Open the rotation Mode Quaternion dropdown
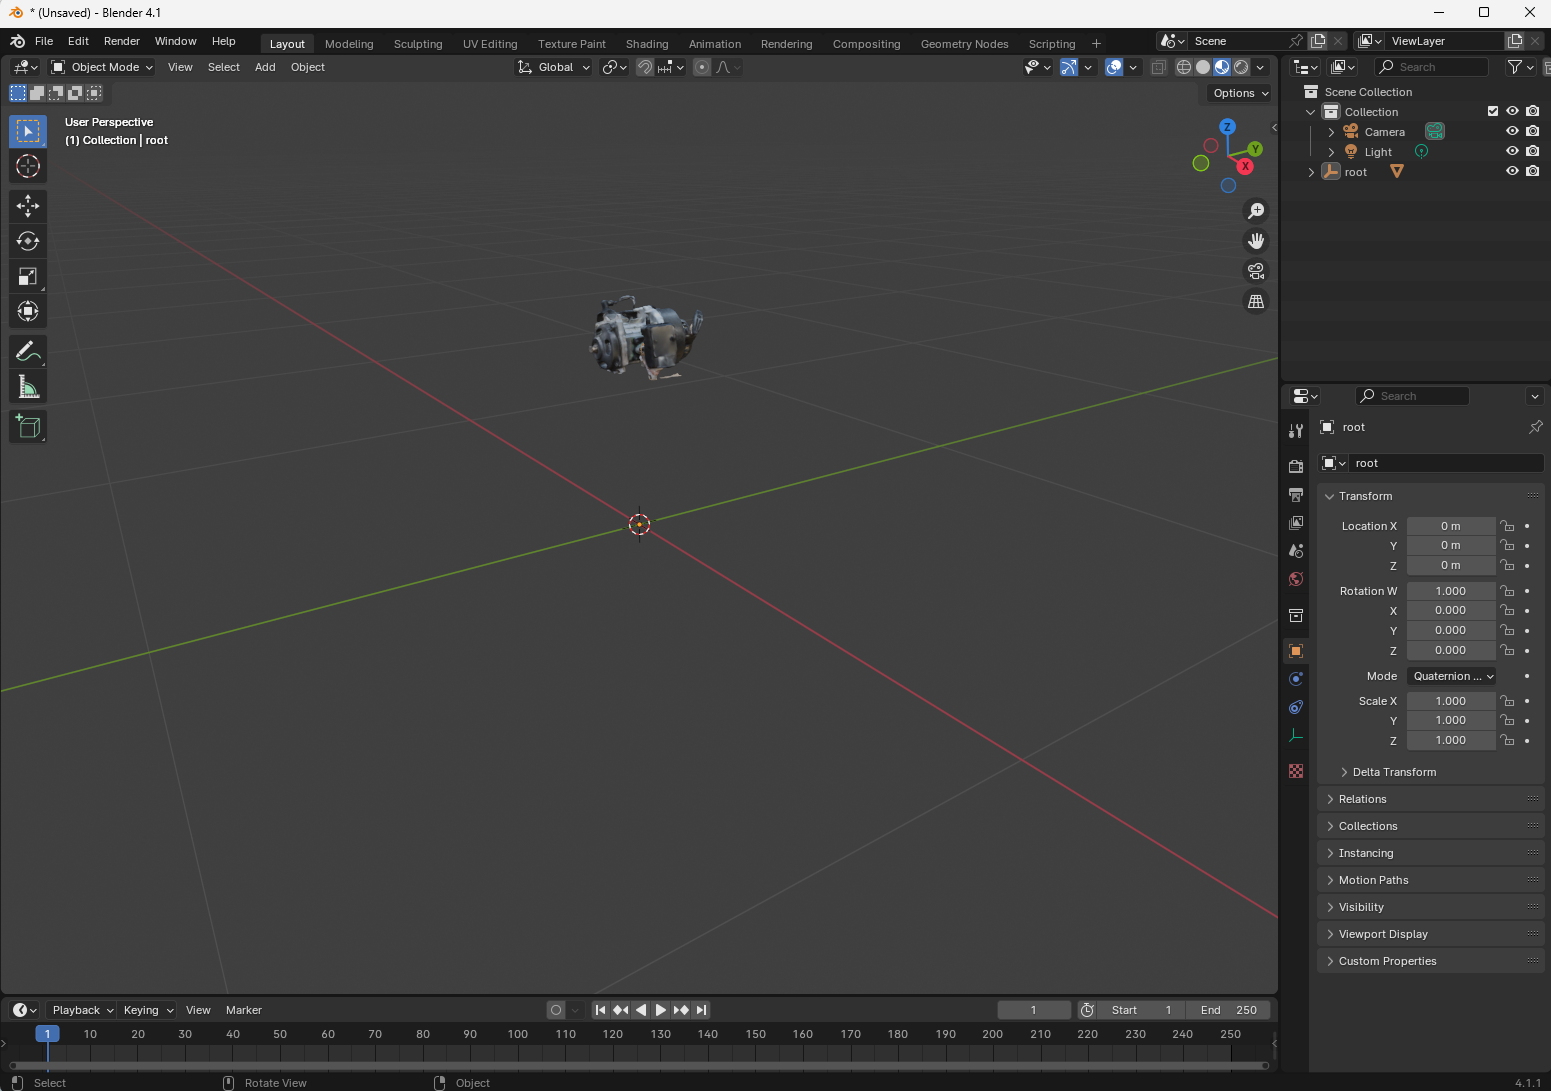Viewport: 1551px width, 1091px height. coord(1451,676)
